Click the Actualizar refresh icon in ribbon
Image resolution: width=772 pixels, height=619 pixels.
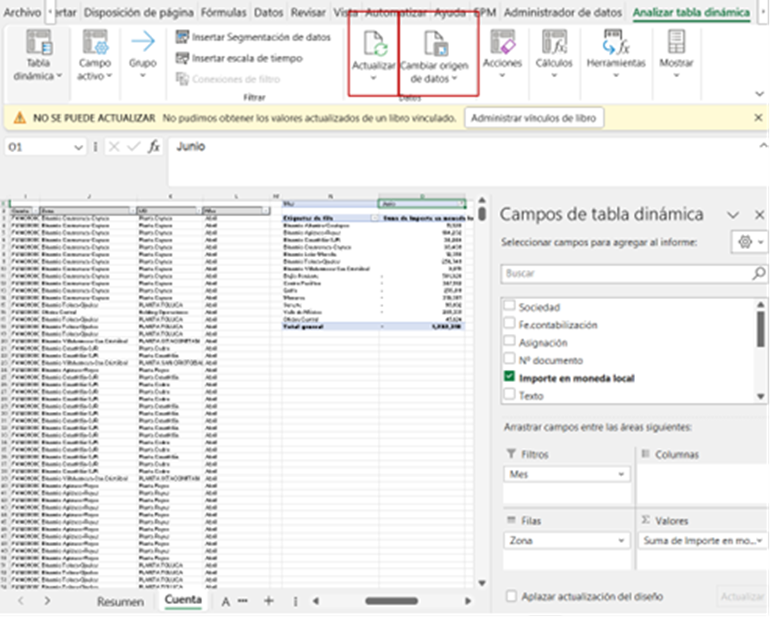tap(373, 45)
